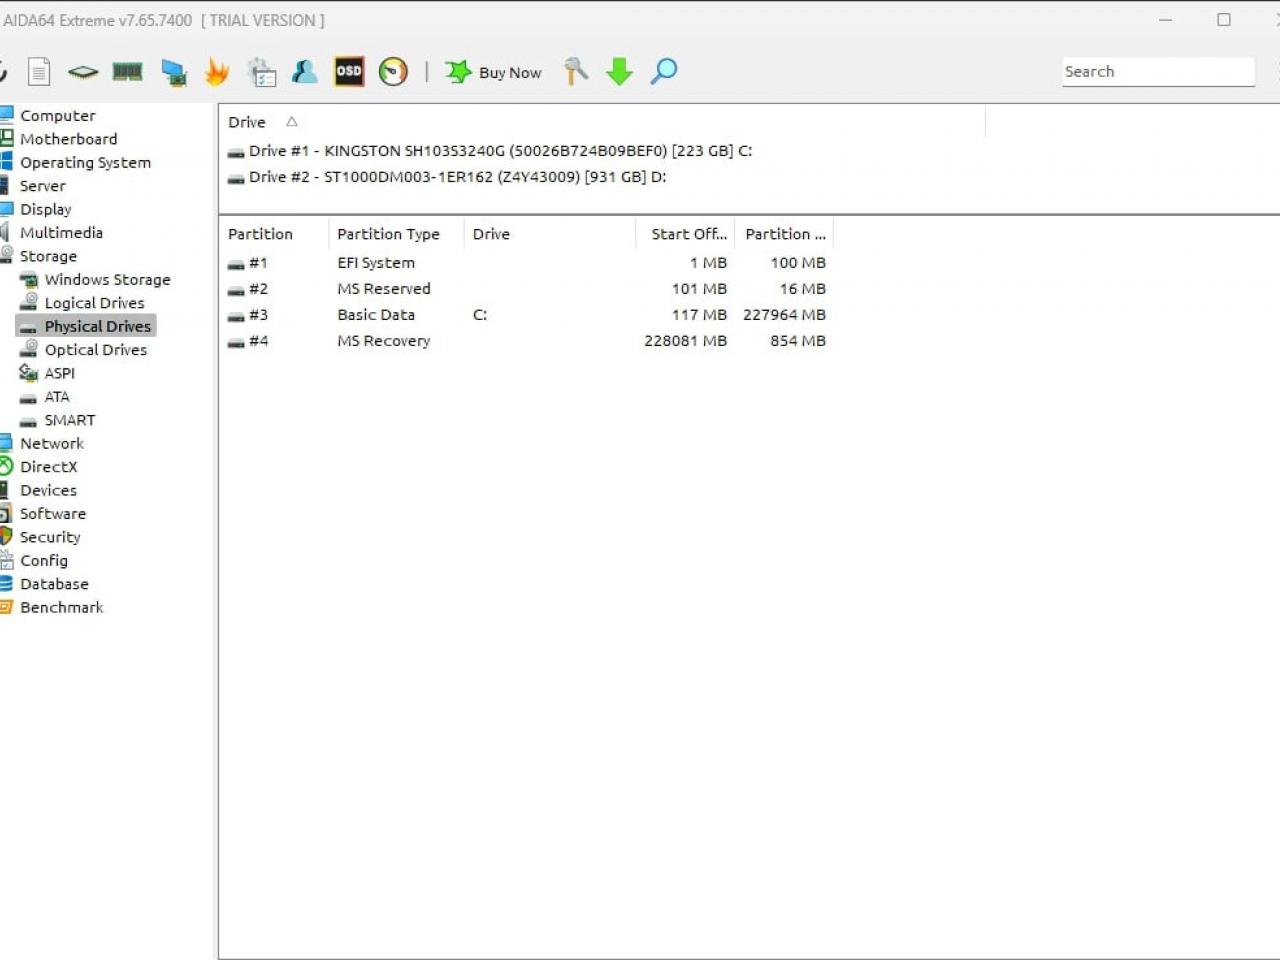This screenshot has width=1280, height=960.
Task: Select Drive #2 ST1000DM003-1ER162 row
Action: pyautogui.click(x=447, y=177)
